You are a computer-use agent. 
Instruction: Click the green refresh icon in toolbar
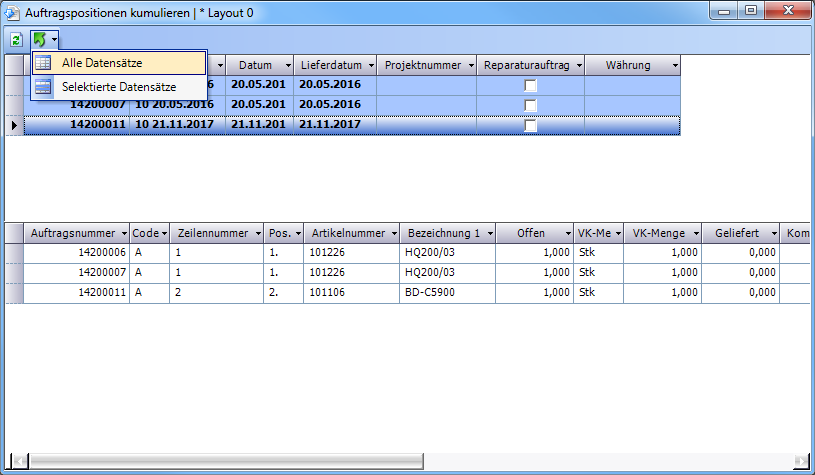pos(16,39)
